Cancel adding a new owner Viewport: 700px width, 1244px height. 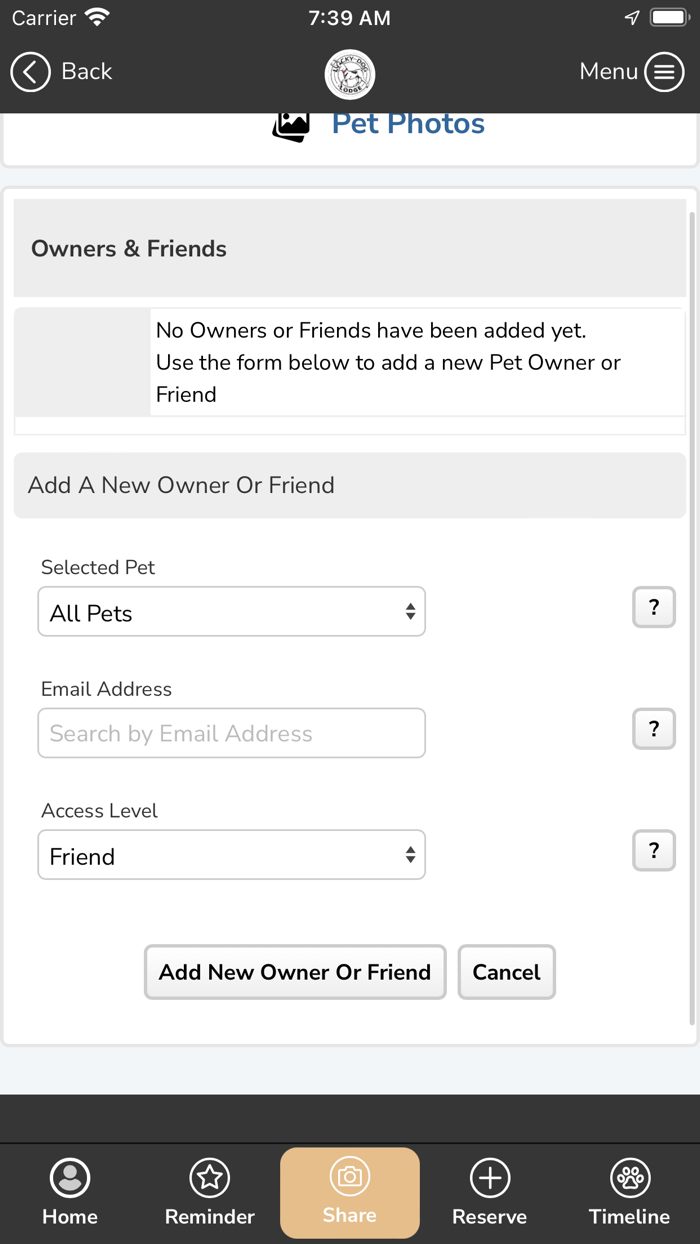coord(506,972)
